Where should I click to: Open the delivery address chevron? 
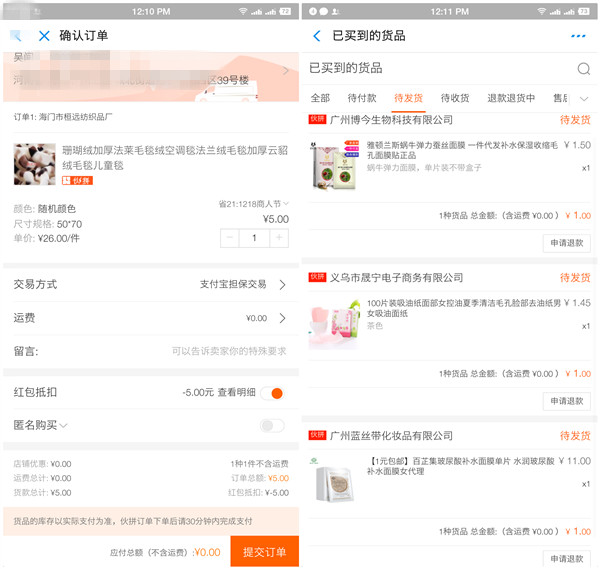(x=285, y=71)
